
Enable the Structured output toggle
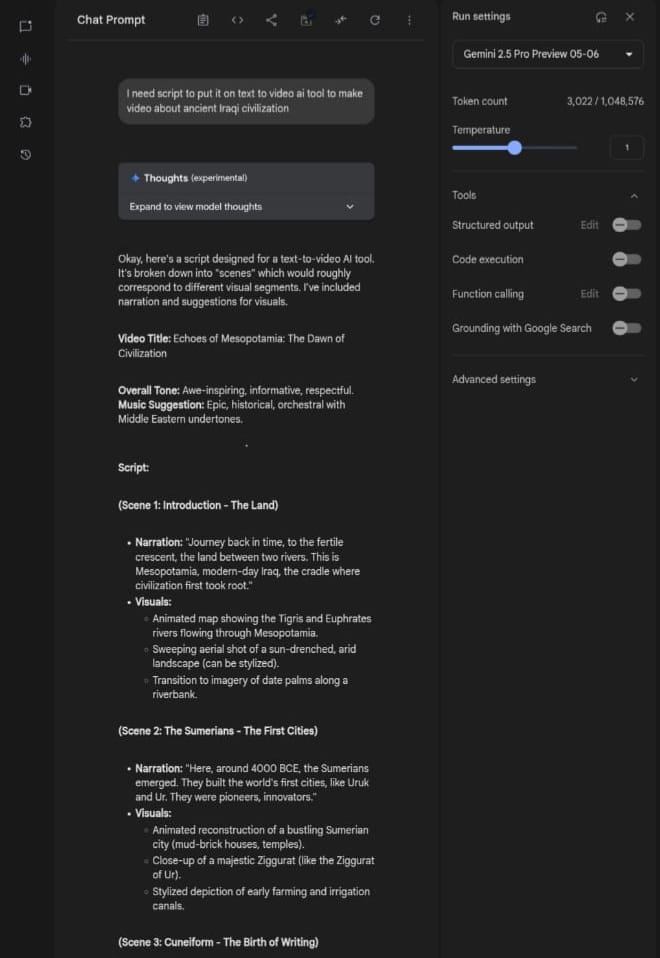(626, 225)
